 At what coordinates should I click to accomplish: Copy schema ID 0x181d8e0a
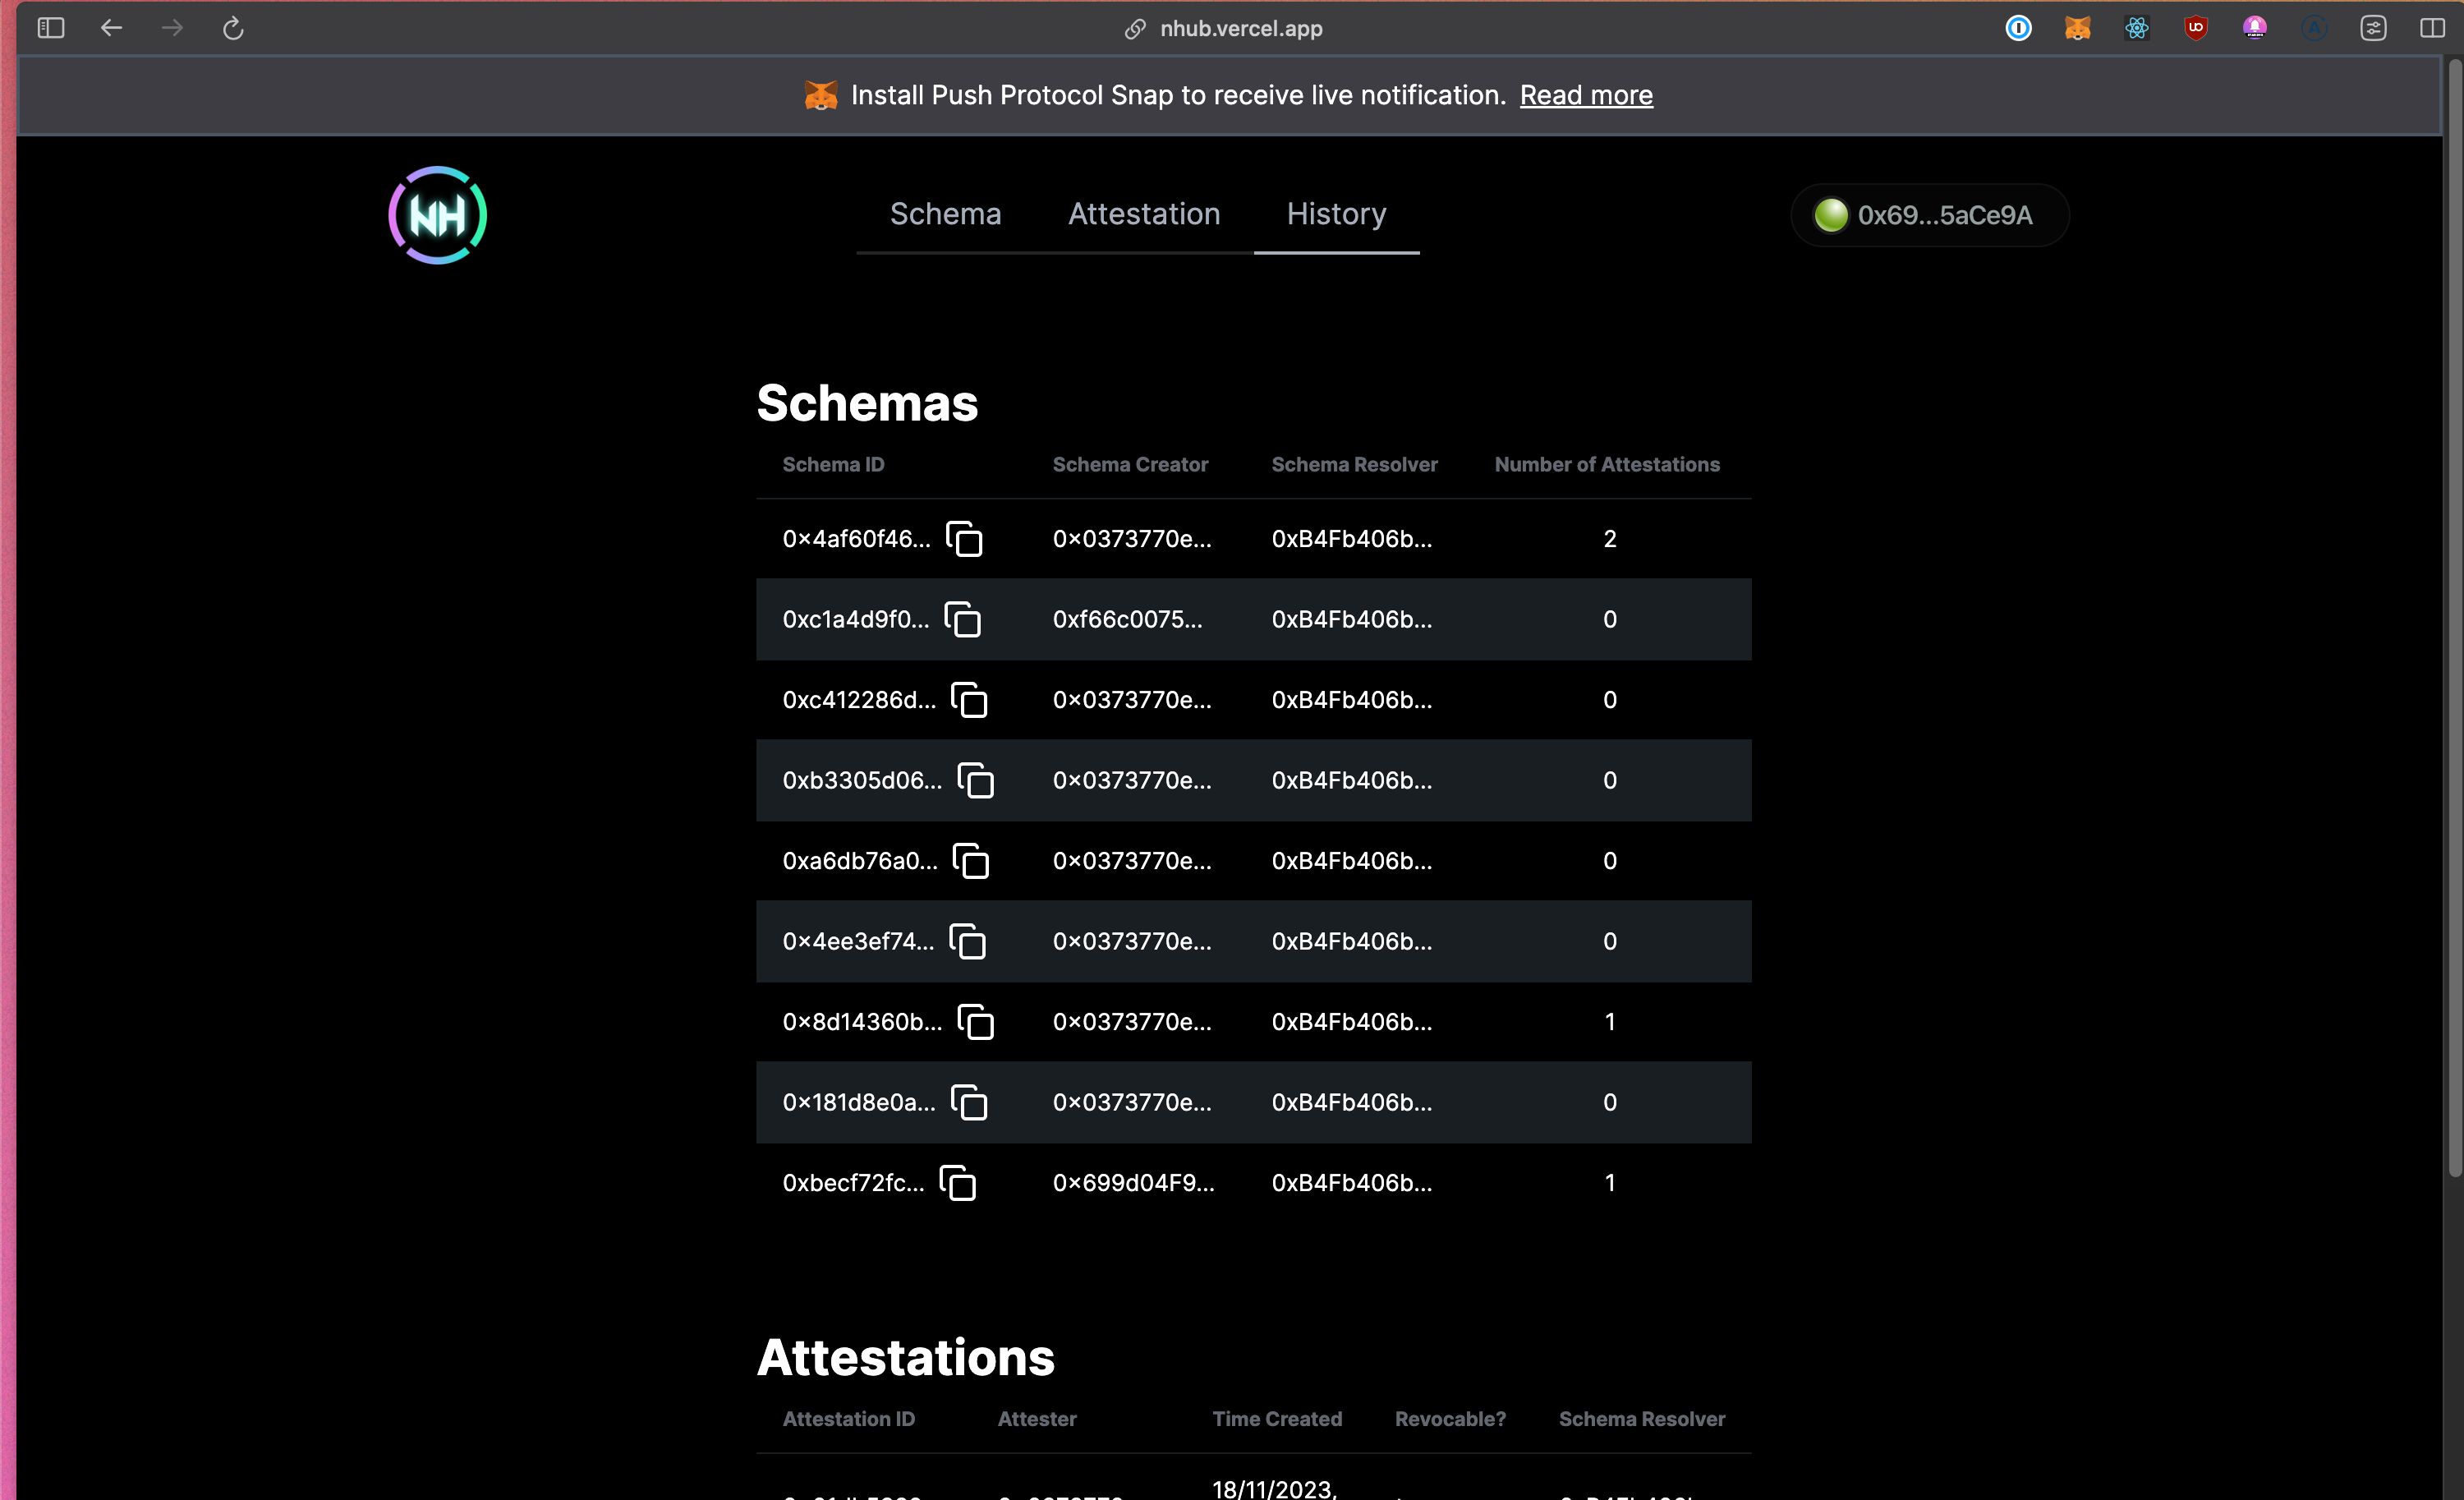point(969,1102)
